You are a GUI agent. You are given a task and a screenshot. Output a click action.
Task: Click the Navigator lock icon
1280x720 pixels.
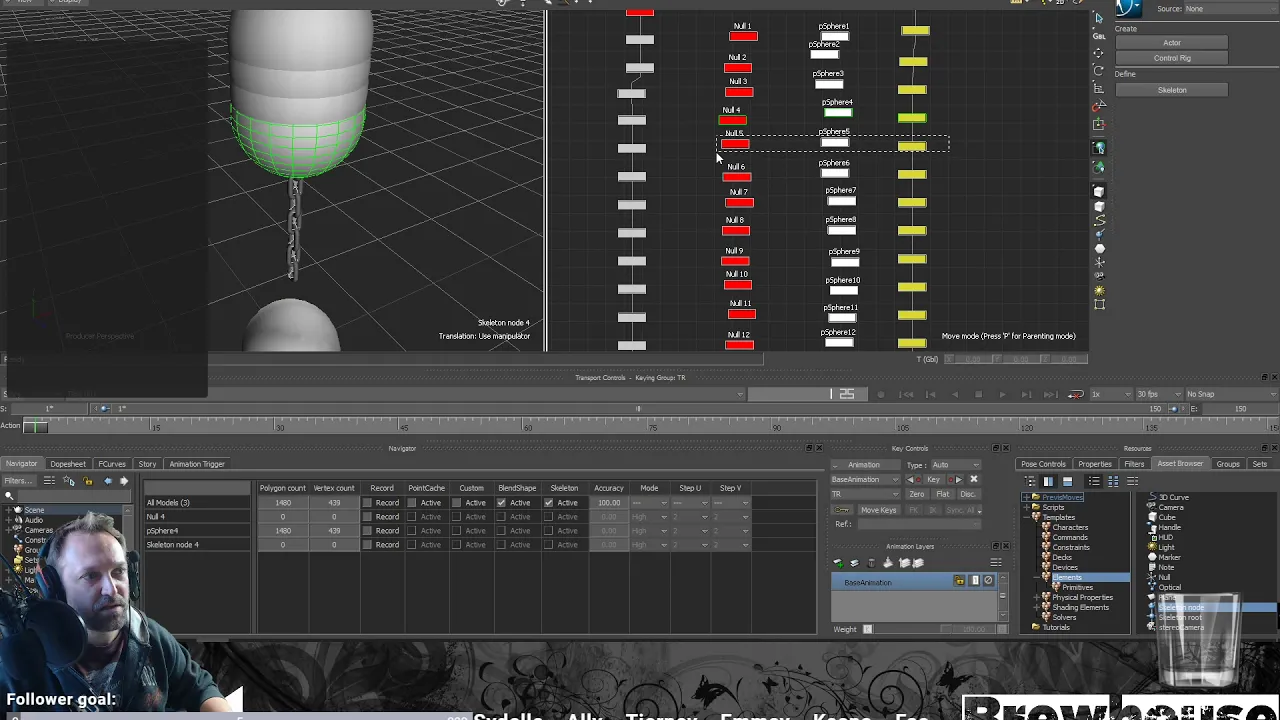coord(88,481)
